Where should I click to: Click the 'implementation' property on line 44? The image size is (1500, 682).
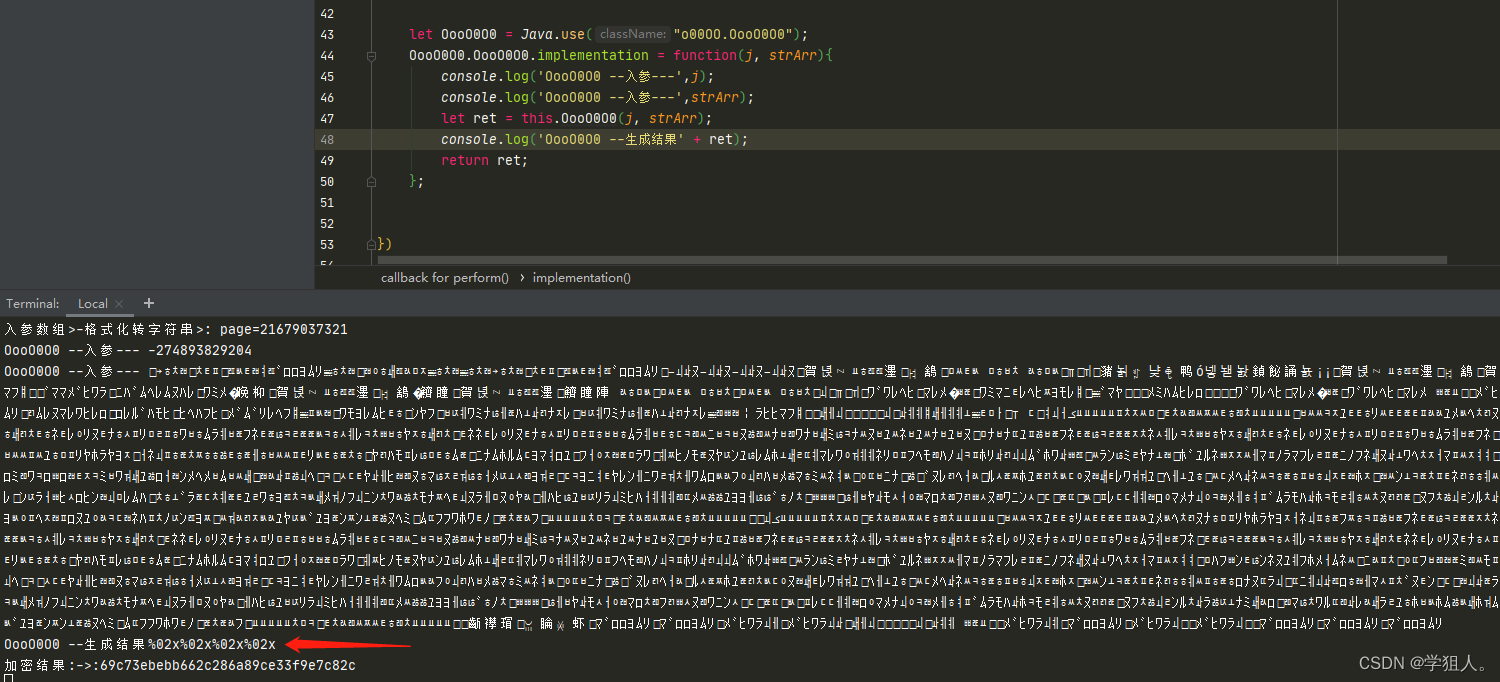593,55
